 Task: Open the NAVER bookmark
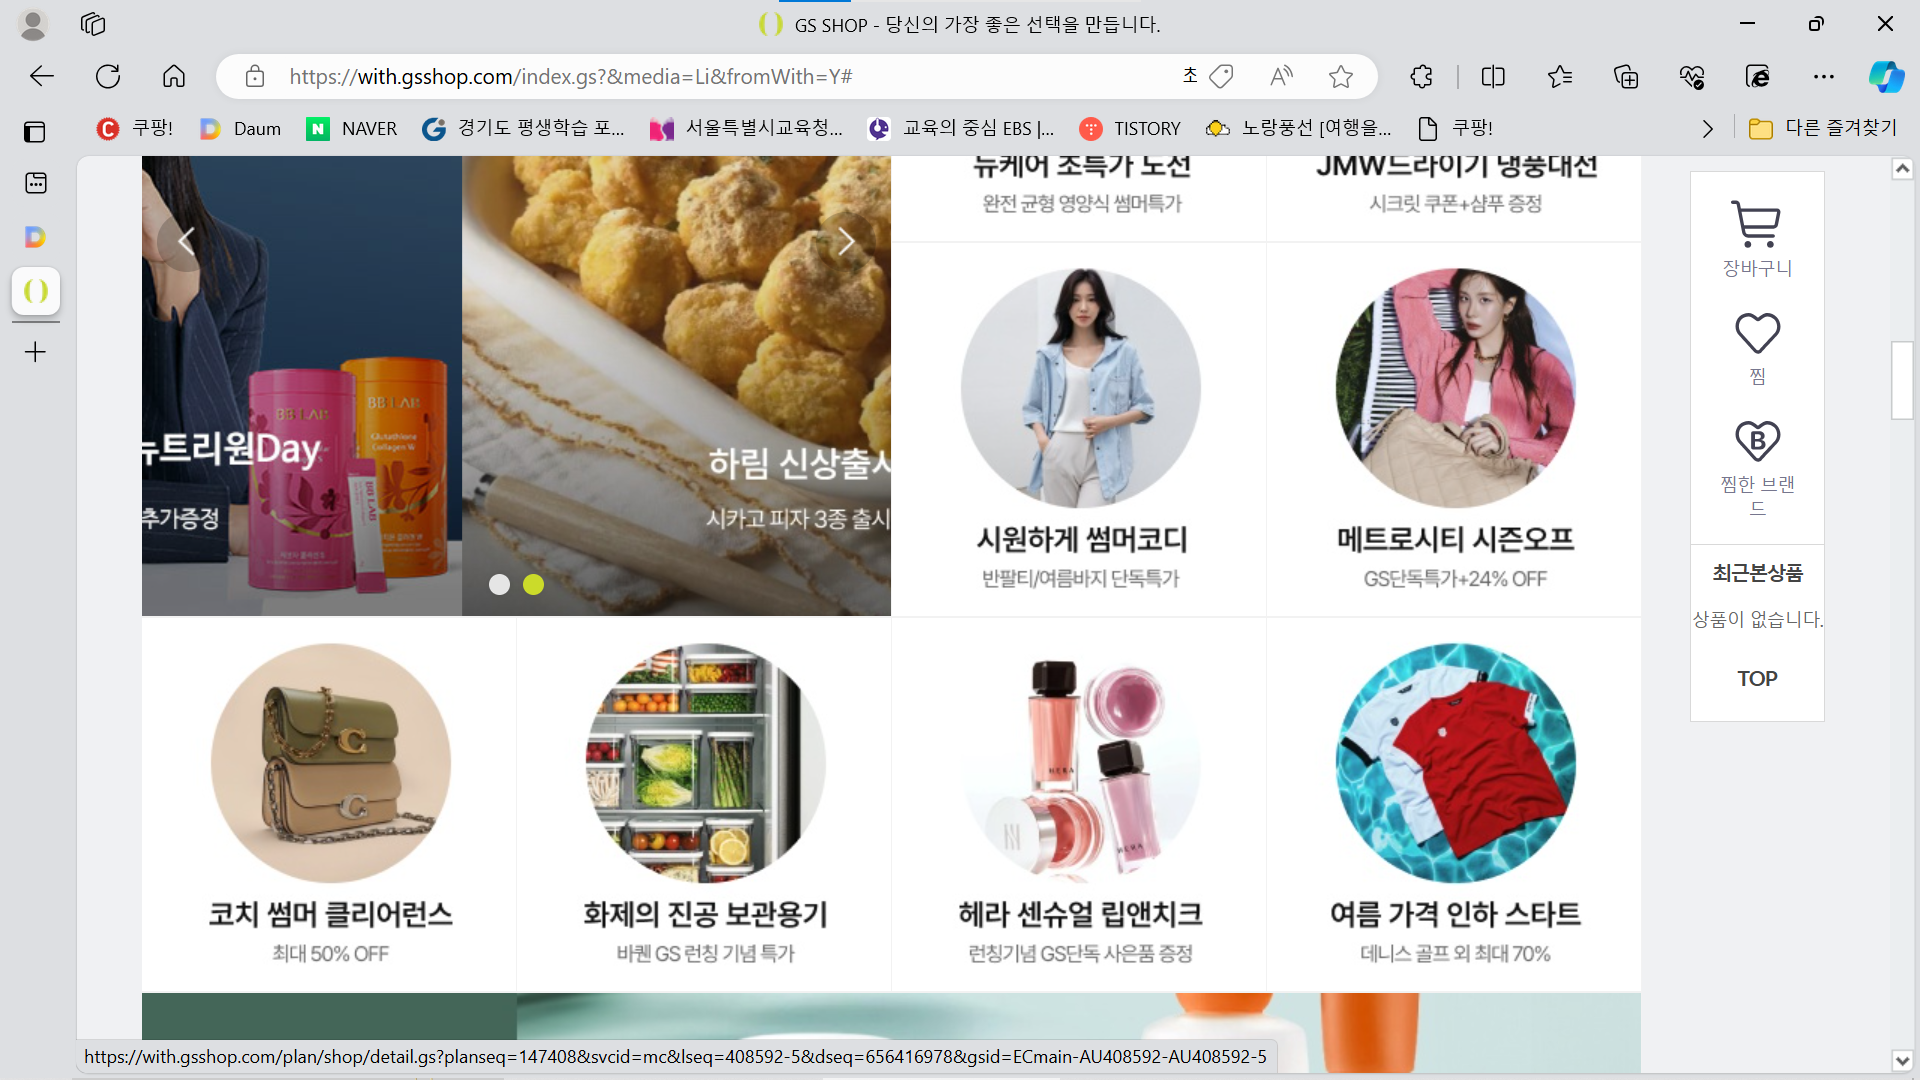352,128
